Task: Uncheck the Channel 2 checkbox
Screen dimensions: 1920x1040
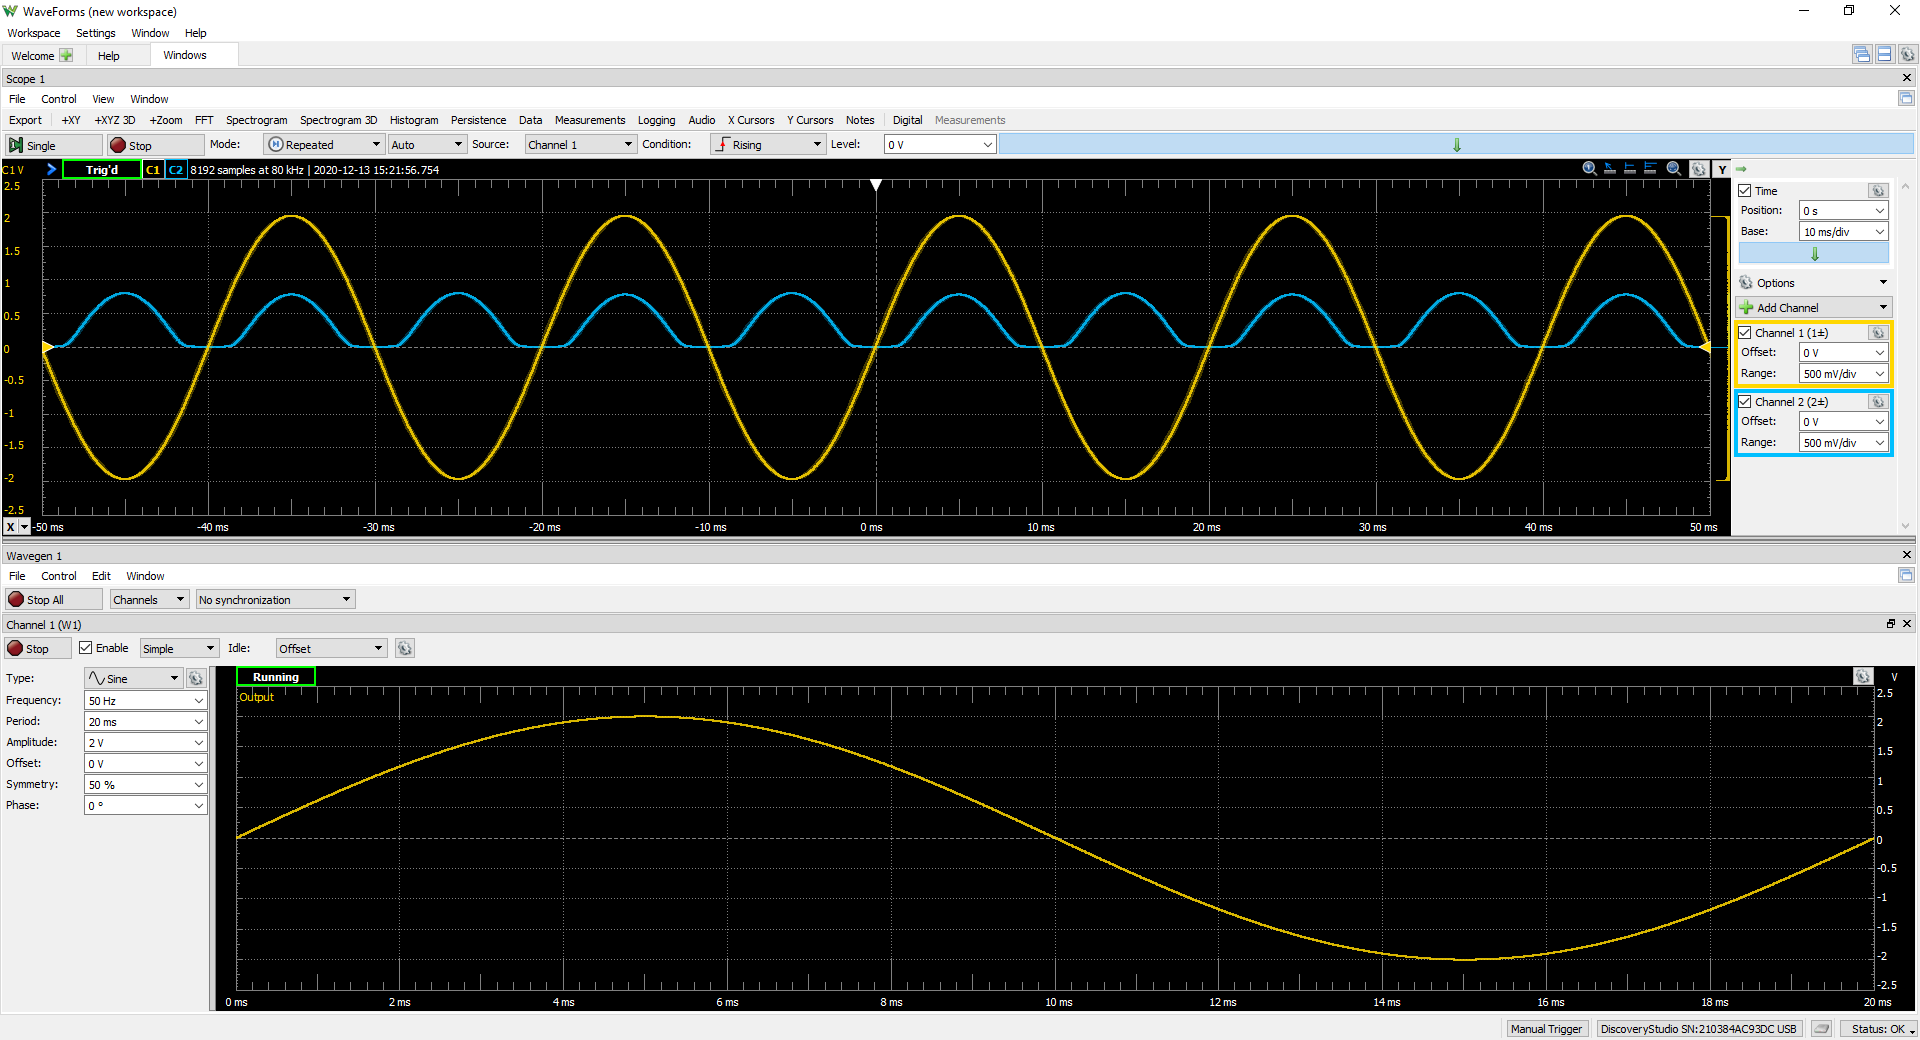Action: point(1745,402)
